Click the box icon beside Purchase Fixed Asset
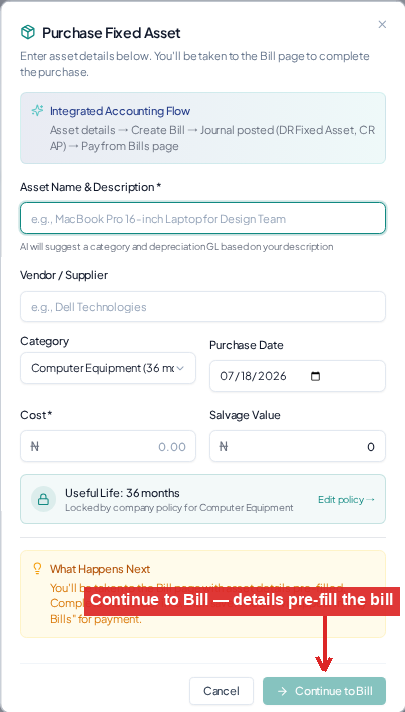This screenshot has width=405, height=712. pos(28,33)
